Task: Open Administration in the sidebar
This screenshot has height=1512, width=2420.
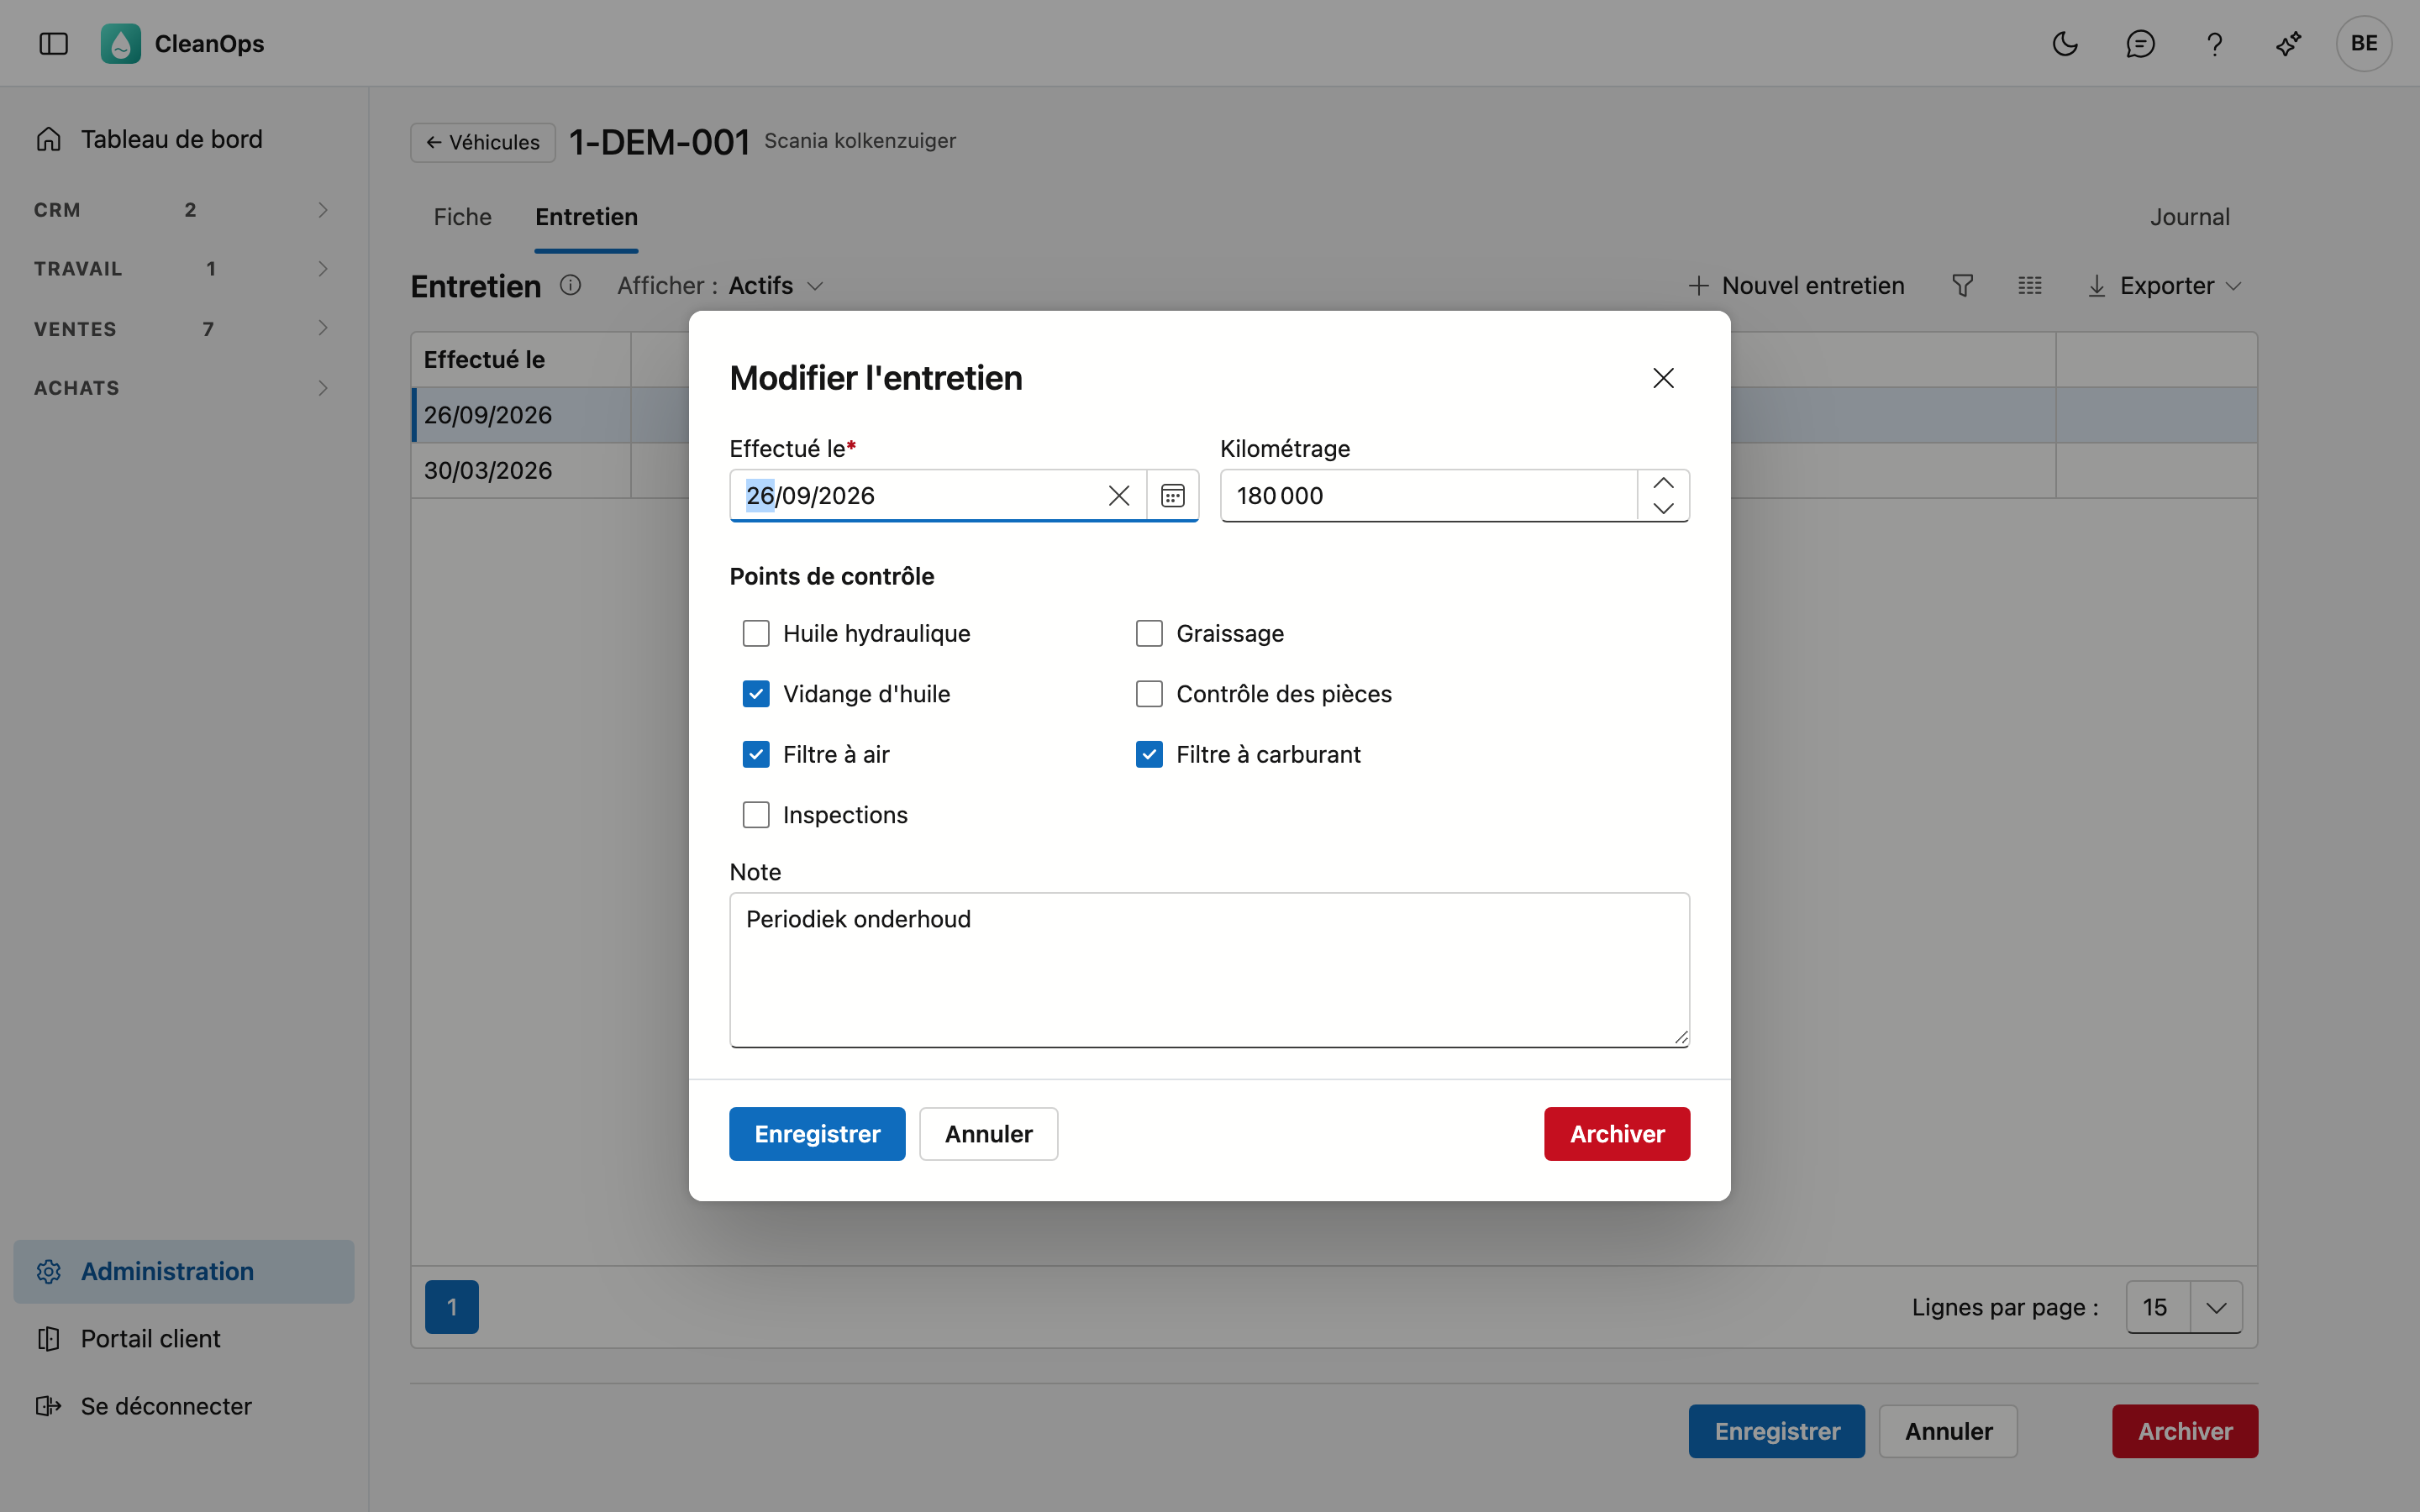Action: (184, 1271)
